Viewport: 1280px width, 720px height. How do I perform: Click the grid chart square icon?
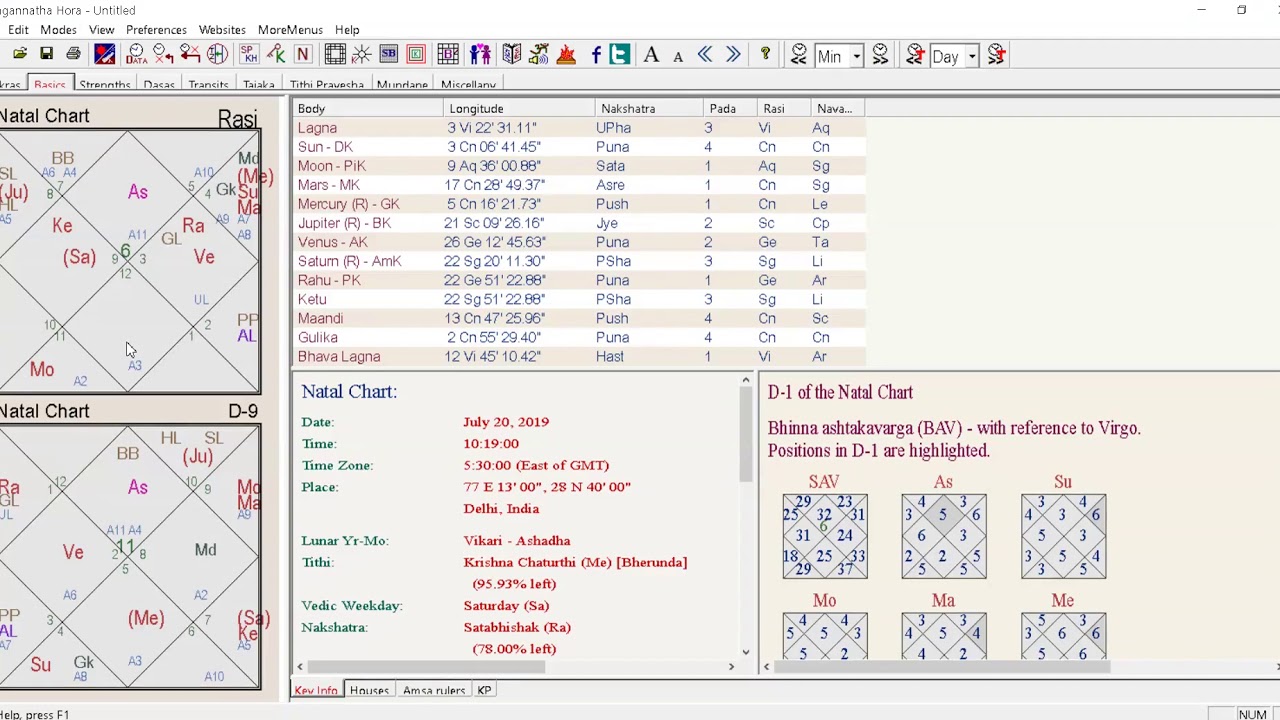click(x=335, y=55)
